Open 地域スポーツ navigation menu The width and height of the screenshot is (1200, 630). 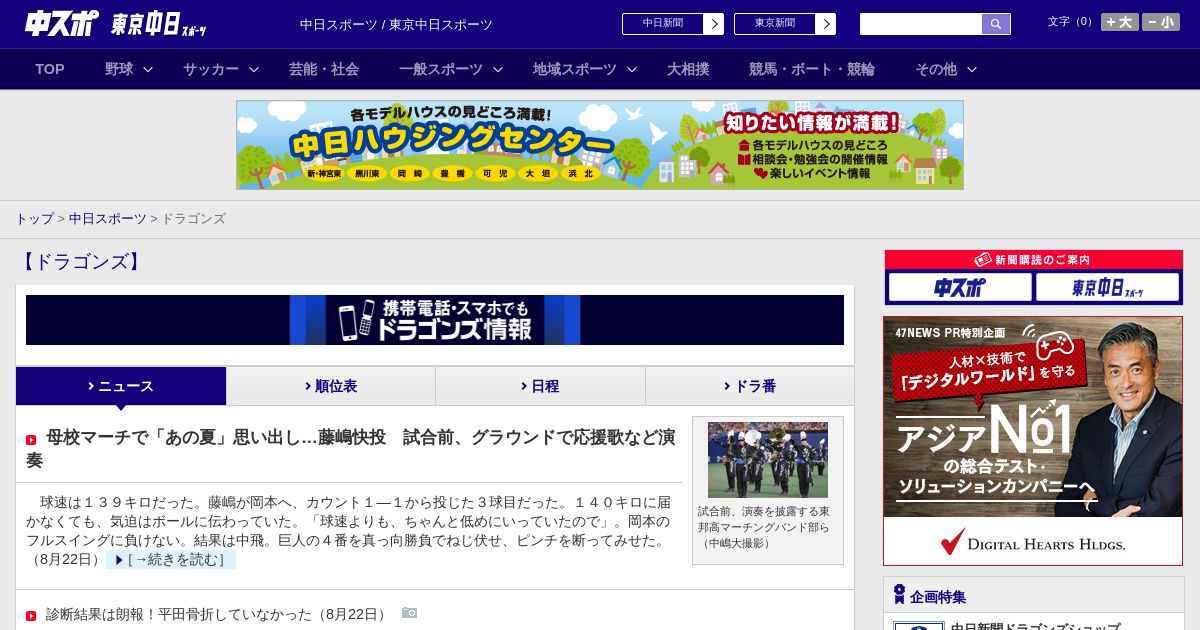pyautogui.click(x=575, y=69)
